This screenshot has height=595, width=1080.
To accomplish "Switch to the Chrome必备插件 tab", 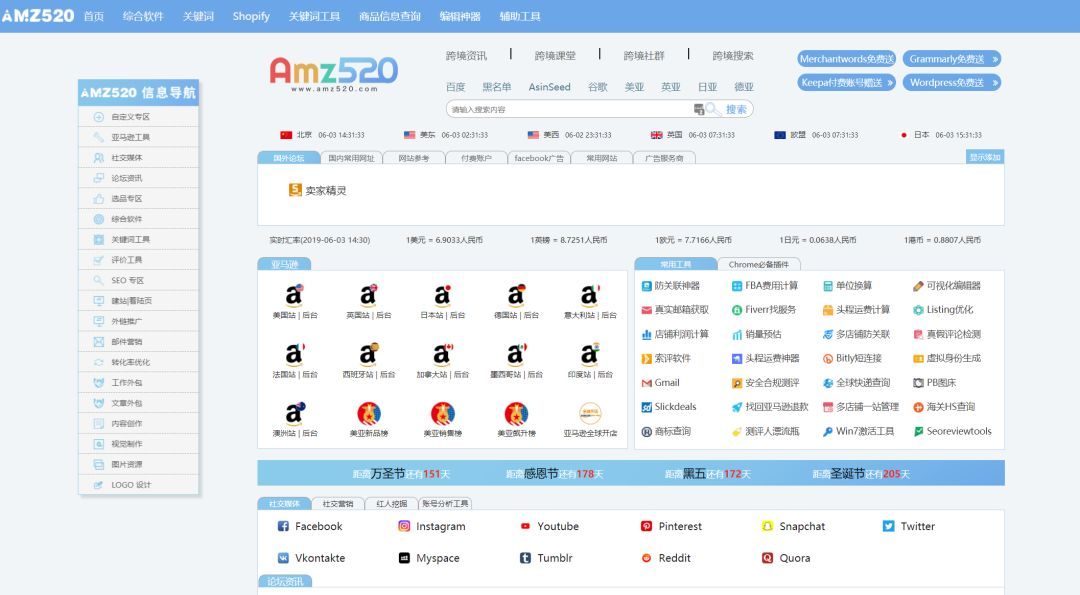I will point(758,264).
